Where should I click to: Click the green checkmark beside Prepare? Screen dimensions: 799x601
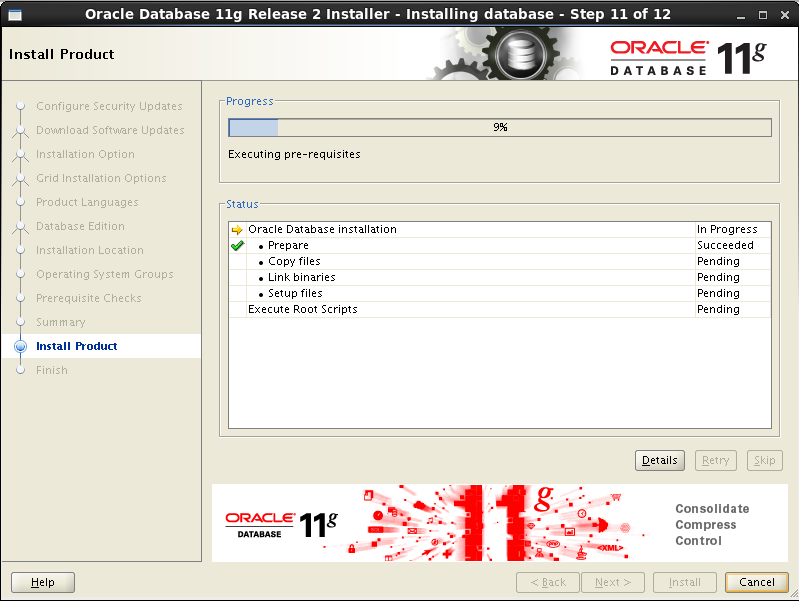coord(237,246)
